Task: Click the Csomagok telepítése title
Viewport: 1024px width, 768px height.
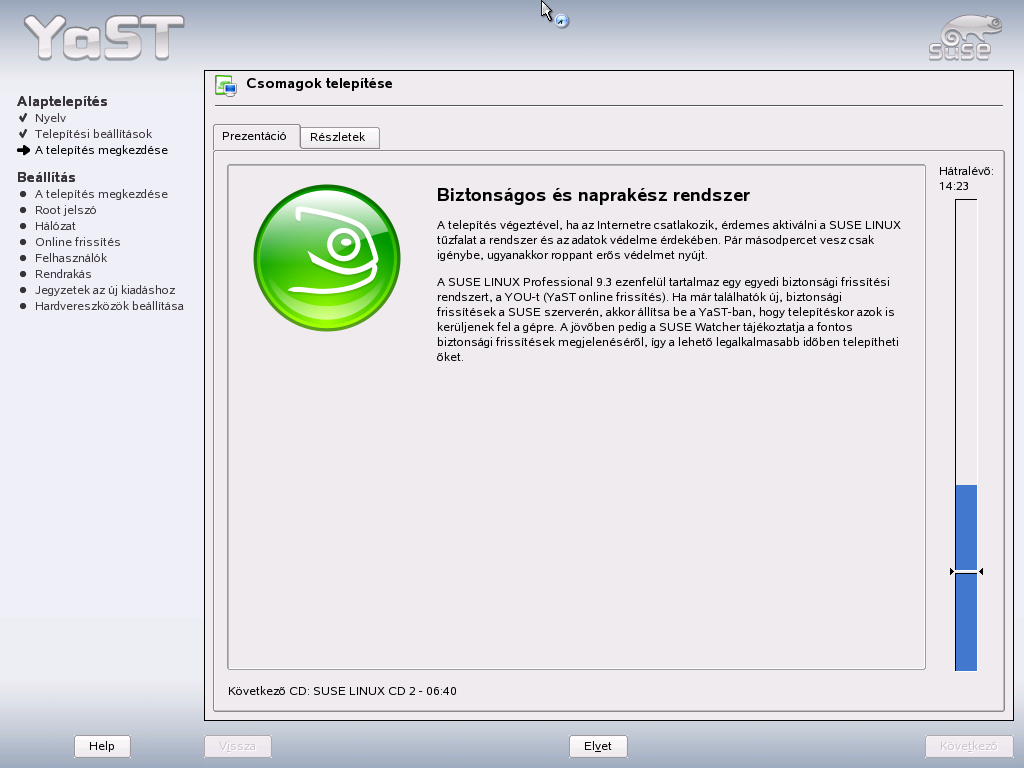Action: [x=319, y=84]
